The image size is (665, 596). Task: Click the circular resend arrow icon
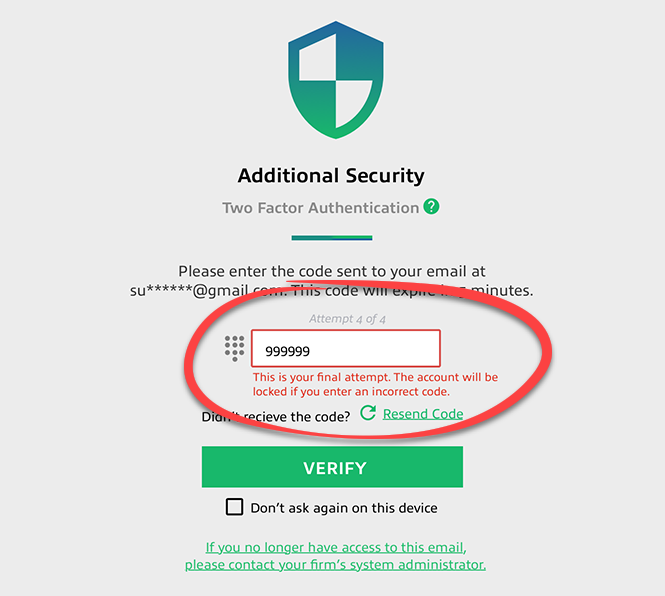tap(368, 413)
